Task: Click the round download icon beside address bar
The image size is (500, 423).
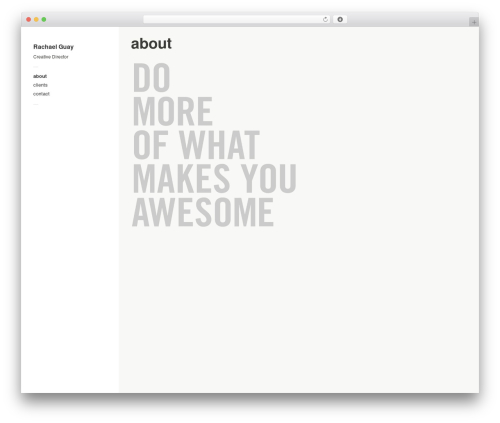Action: click(x=340, y=20)
